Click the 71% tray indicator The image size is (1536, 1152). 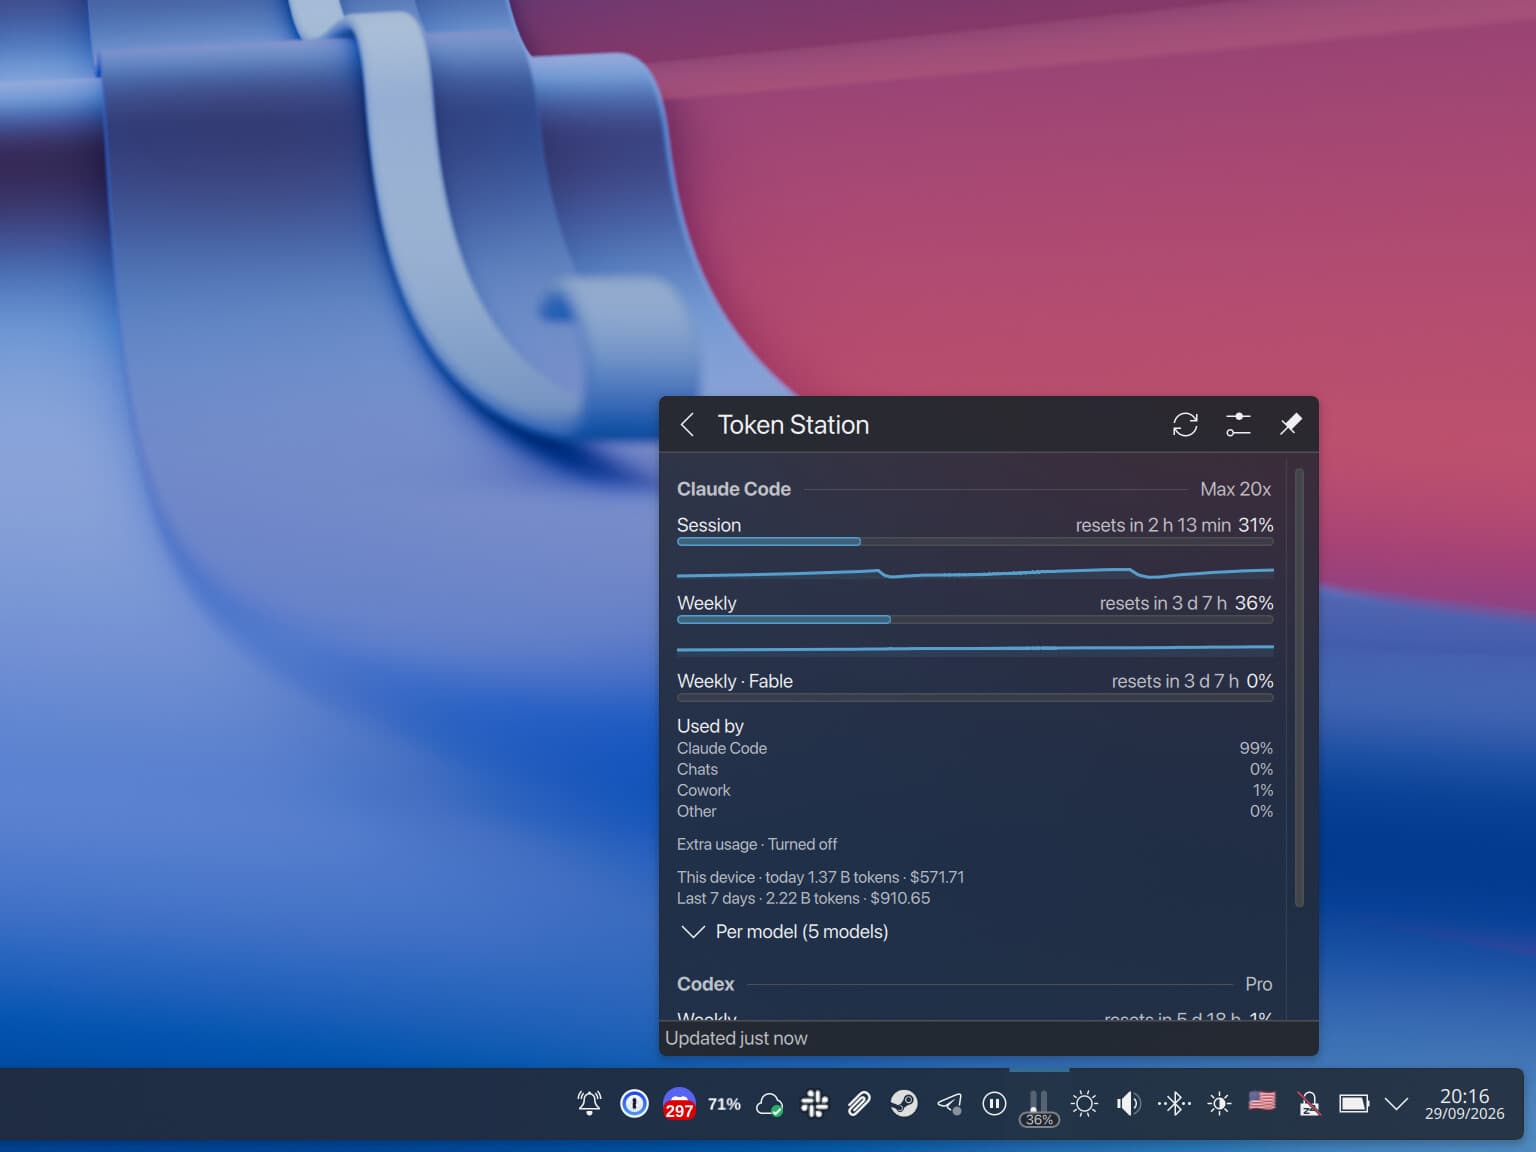pyautogui.click(x=724, y=1104)
